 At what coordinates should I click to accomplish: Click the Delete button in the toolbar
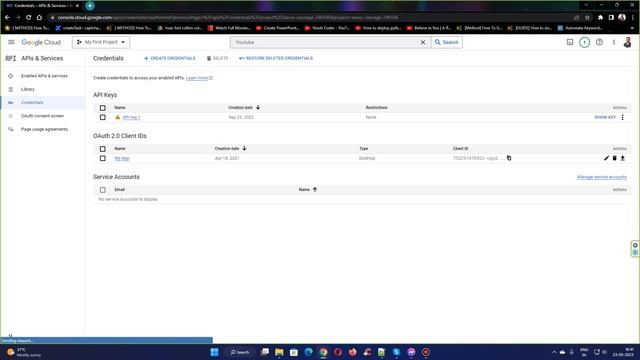coord(217,58)
